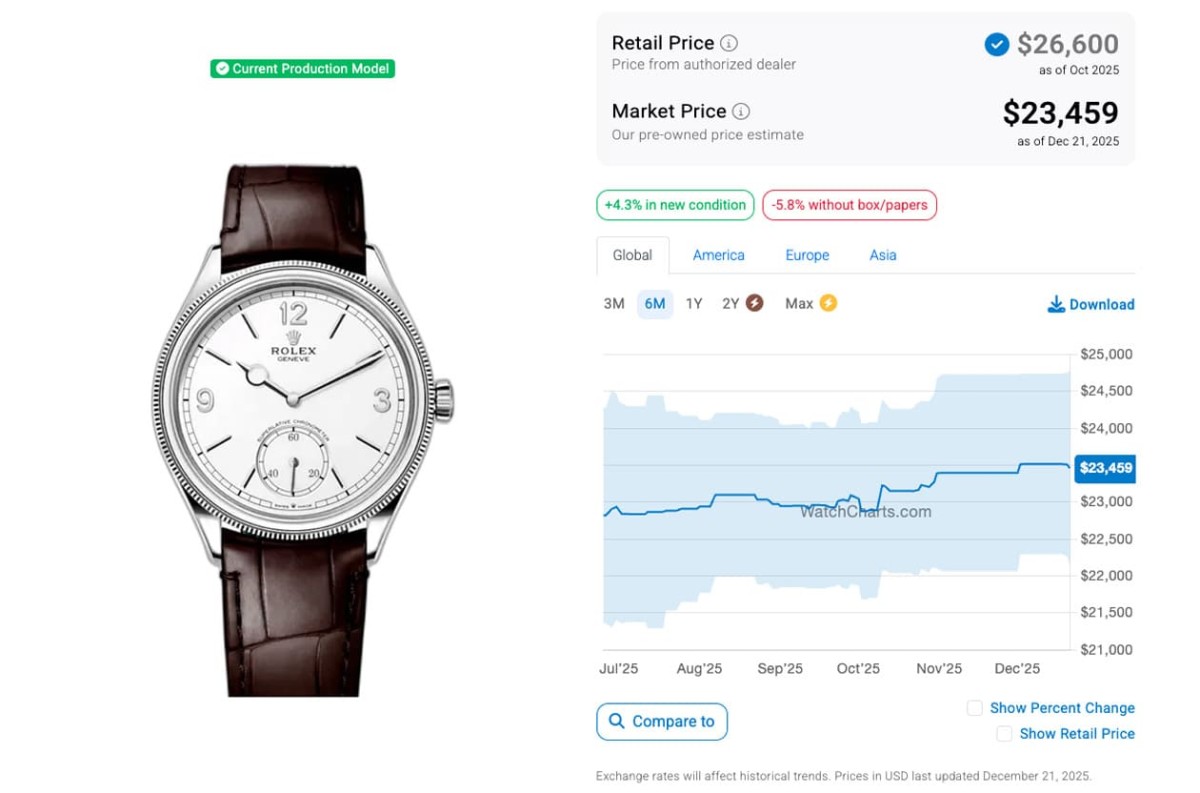Click the Current Production Model checkmark icon
The height and width of the screenshot is (793, 1200).
point(222,69)
